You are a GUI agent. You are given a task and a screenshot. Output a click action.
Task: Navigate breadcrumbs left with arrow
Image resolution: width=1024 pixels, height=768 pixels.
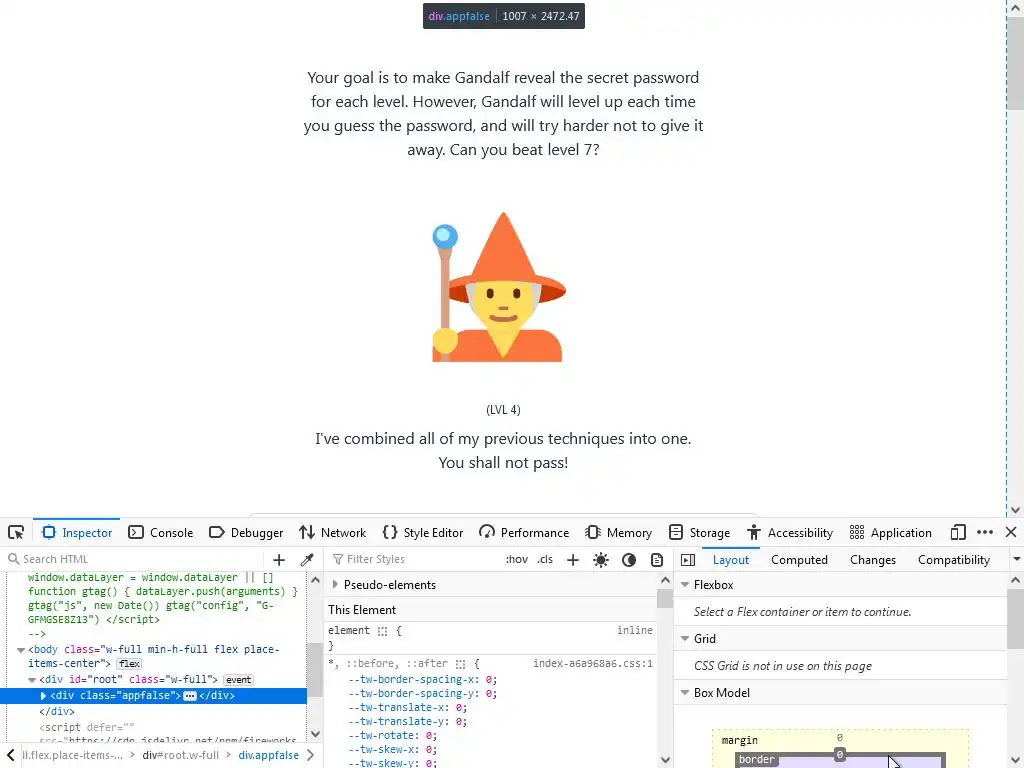coord(10,755)
